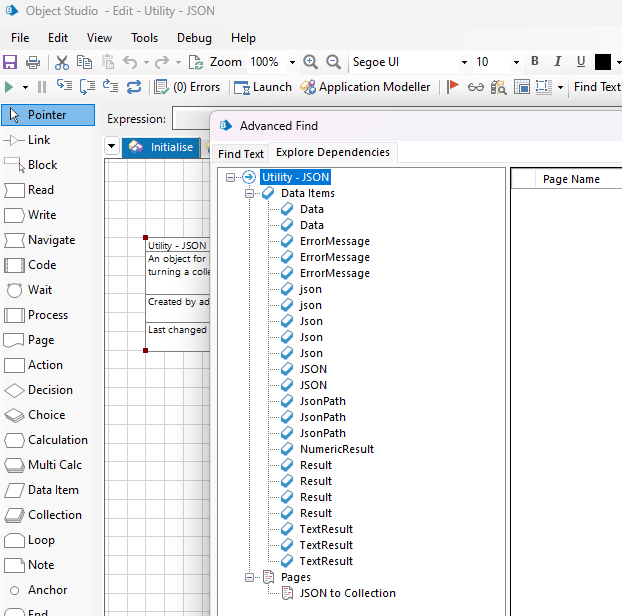Collapse the Utility - JSON tree node
The height and width of the screenshot is (616, 622).
(x=230, y=177)
